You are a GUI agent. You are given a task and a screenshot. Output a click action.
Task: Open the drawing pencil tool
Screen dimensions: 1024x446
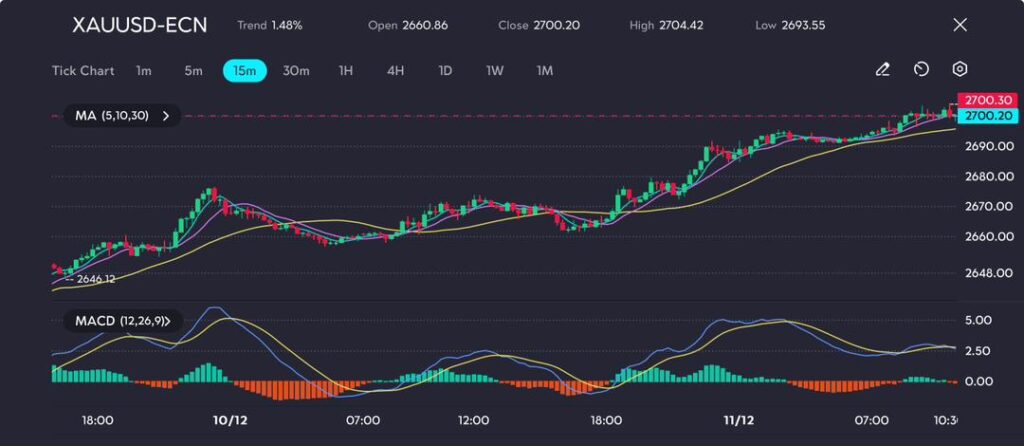pyautogui.click(x=882, y=70)
